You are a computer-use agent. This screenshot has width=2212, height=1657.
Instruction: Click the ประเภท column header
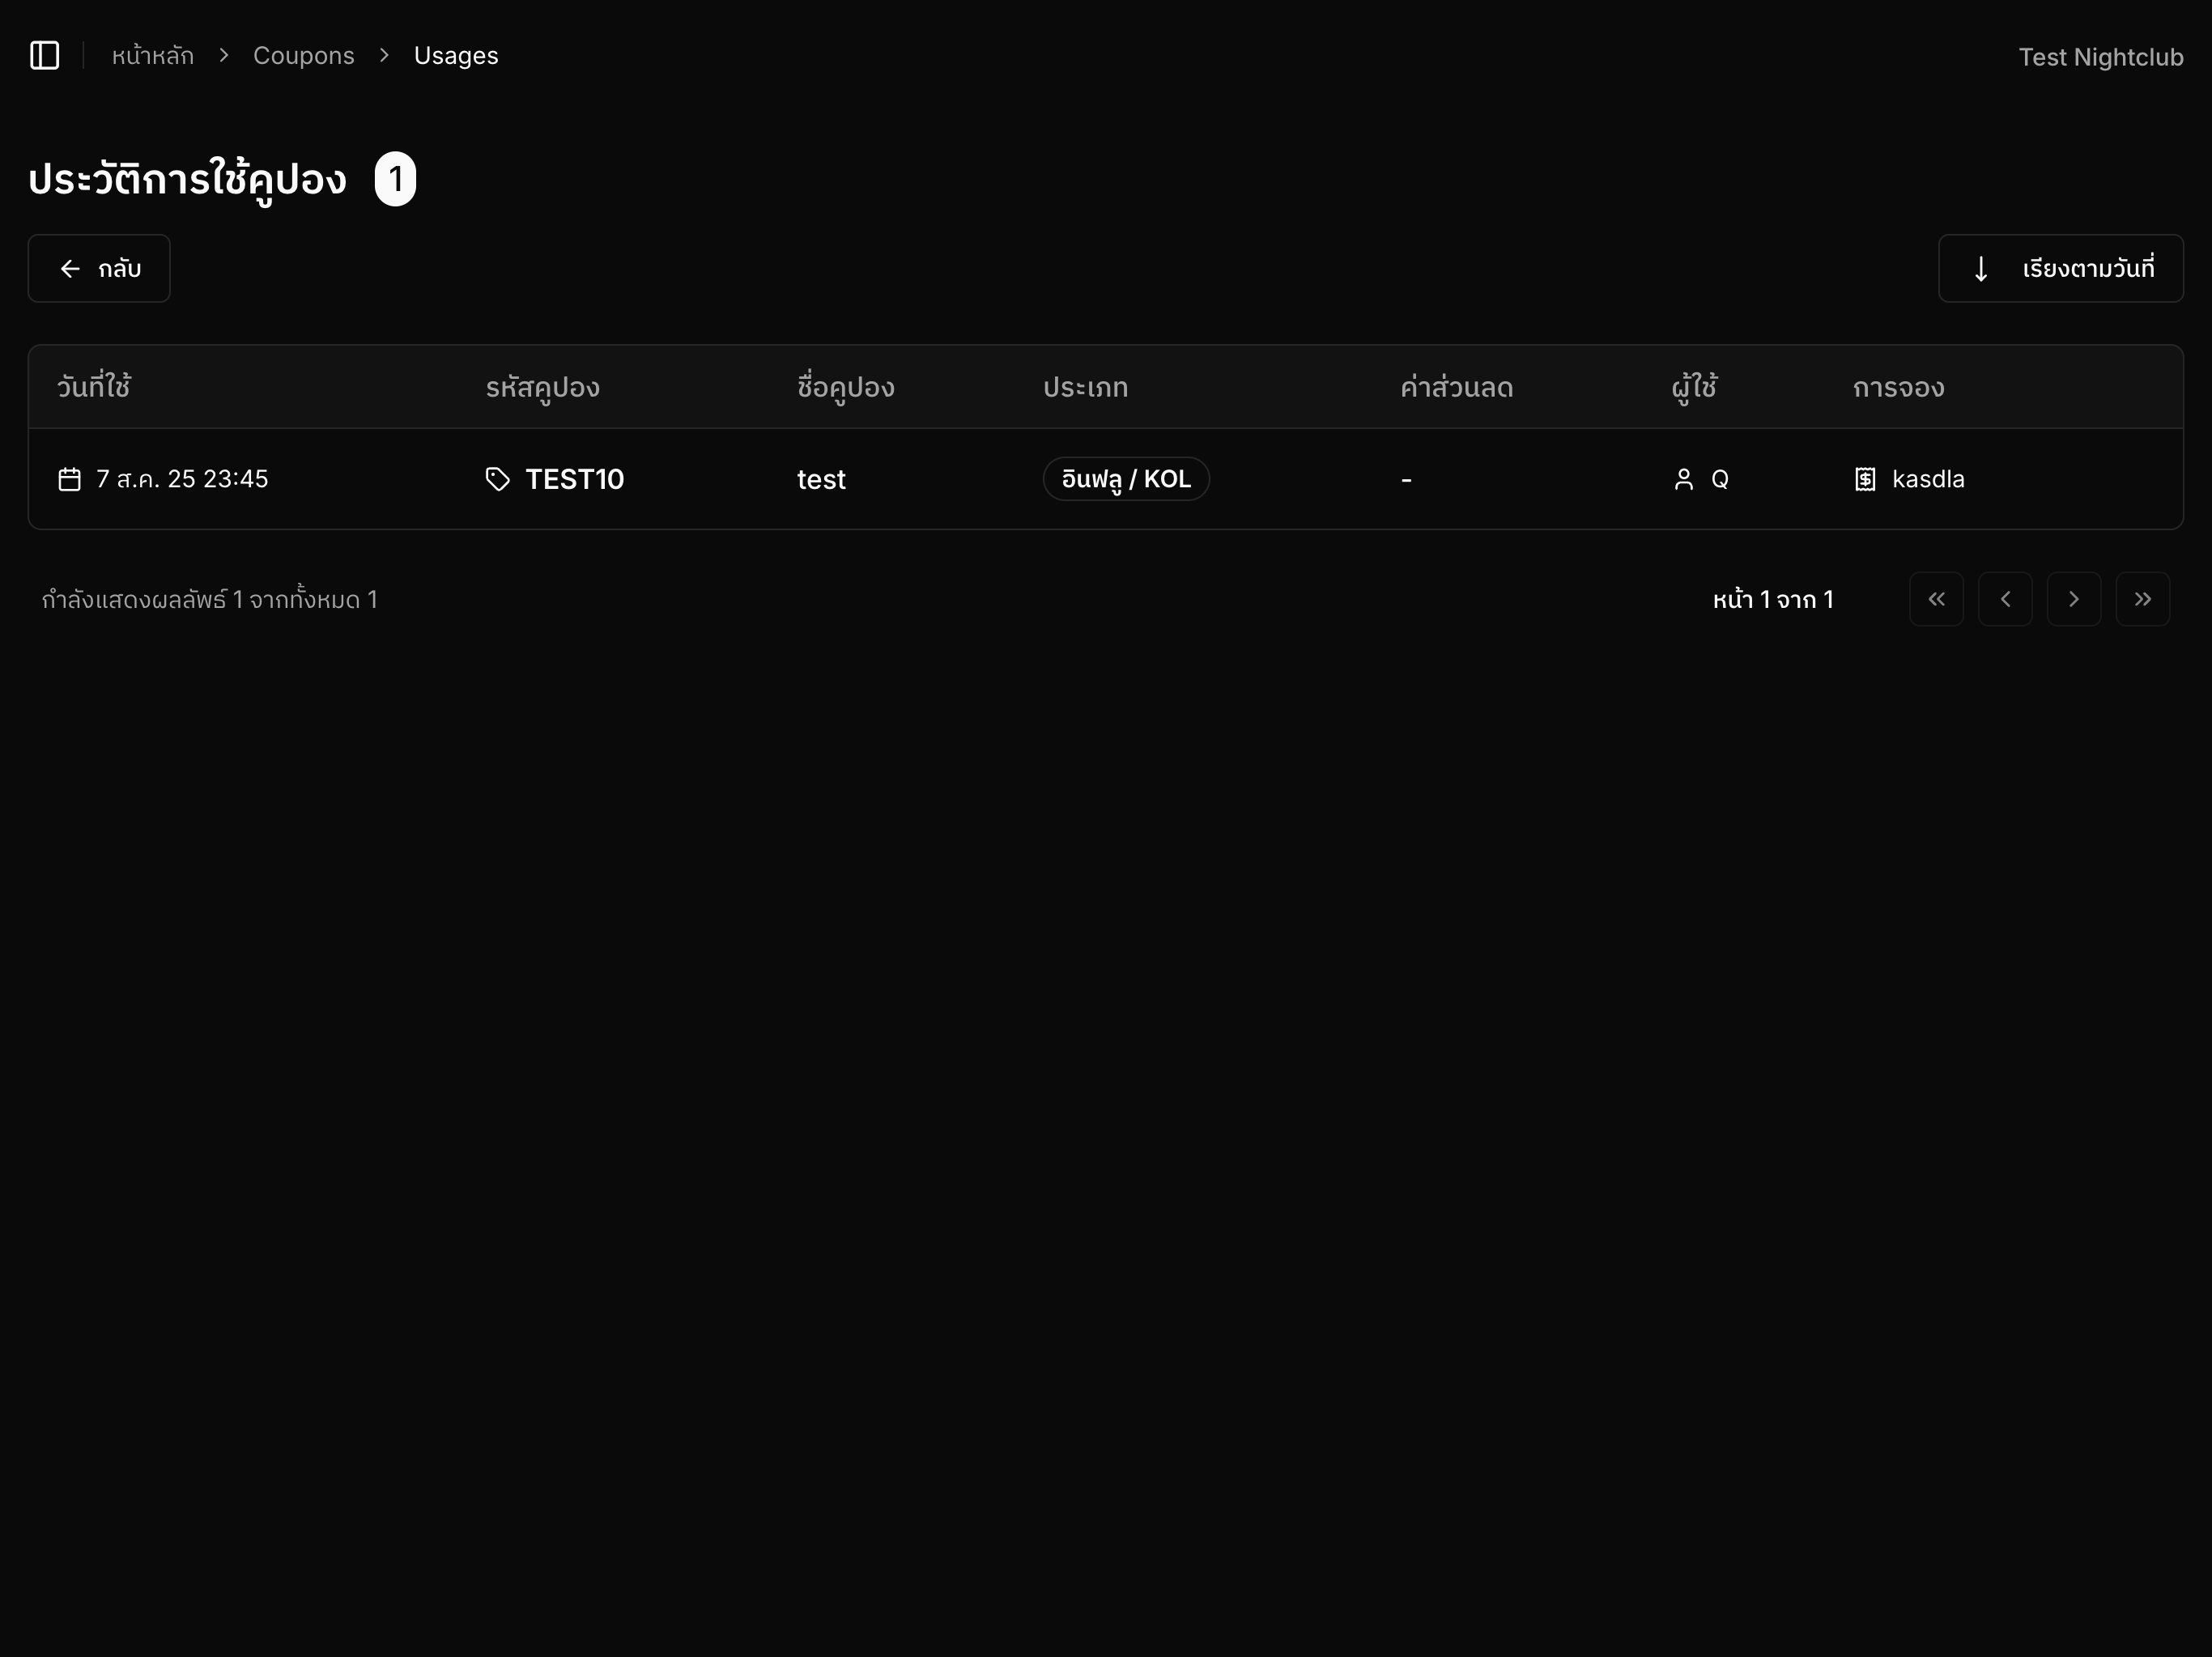(x=1085, y=387)
